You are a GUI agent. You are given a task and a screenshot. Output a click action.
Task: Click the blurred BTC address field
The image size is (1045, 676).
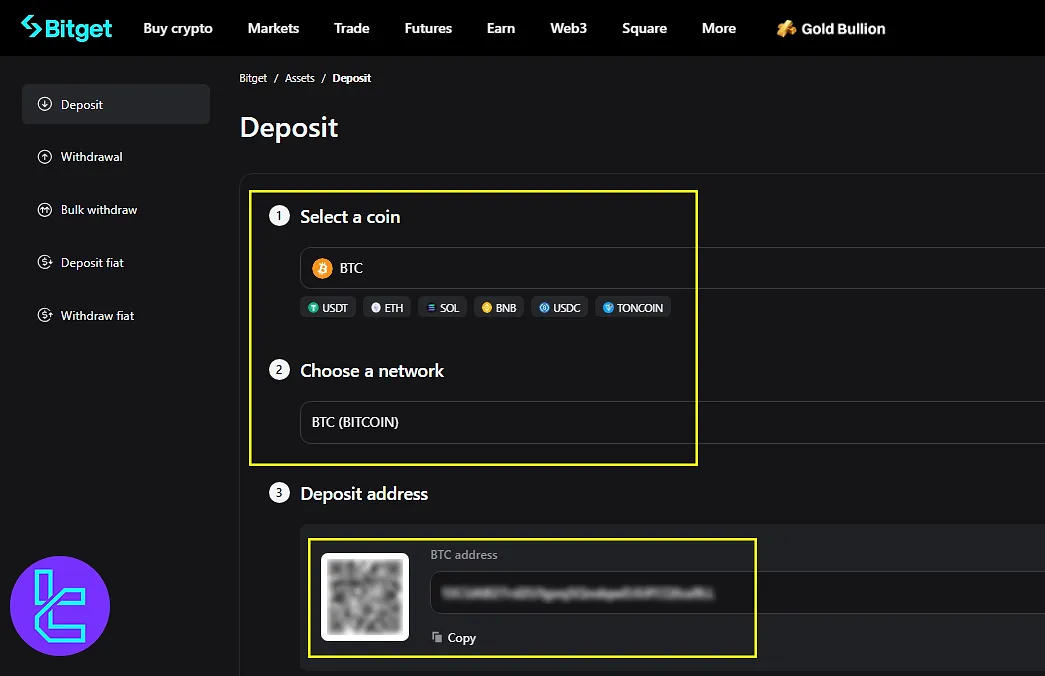point(738,593)
